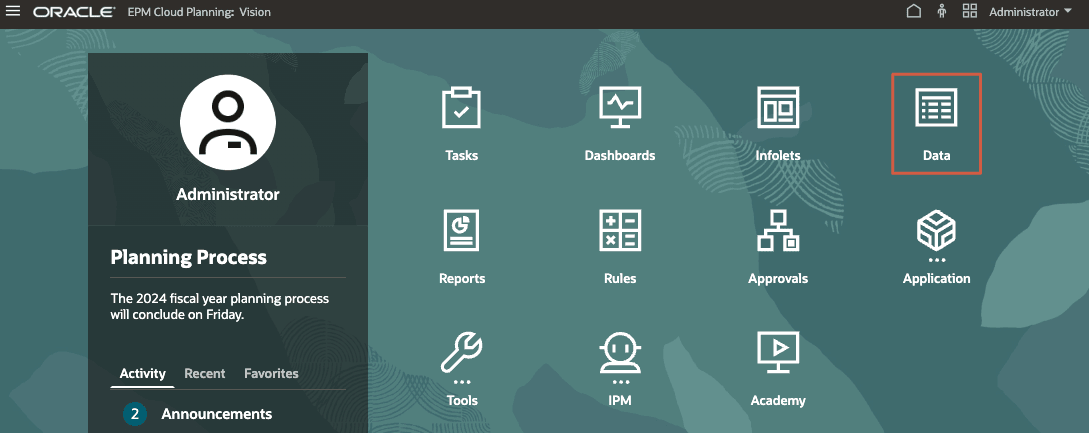Open the Rules calculator card

620,247
